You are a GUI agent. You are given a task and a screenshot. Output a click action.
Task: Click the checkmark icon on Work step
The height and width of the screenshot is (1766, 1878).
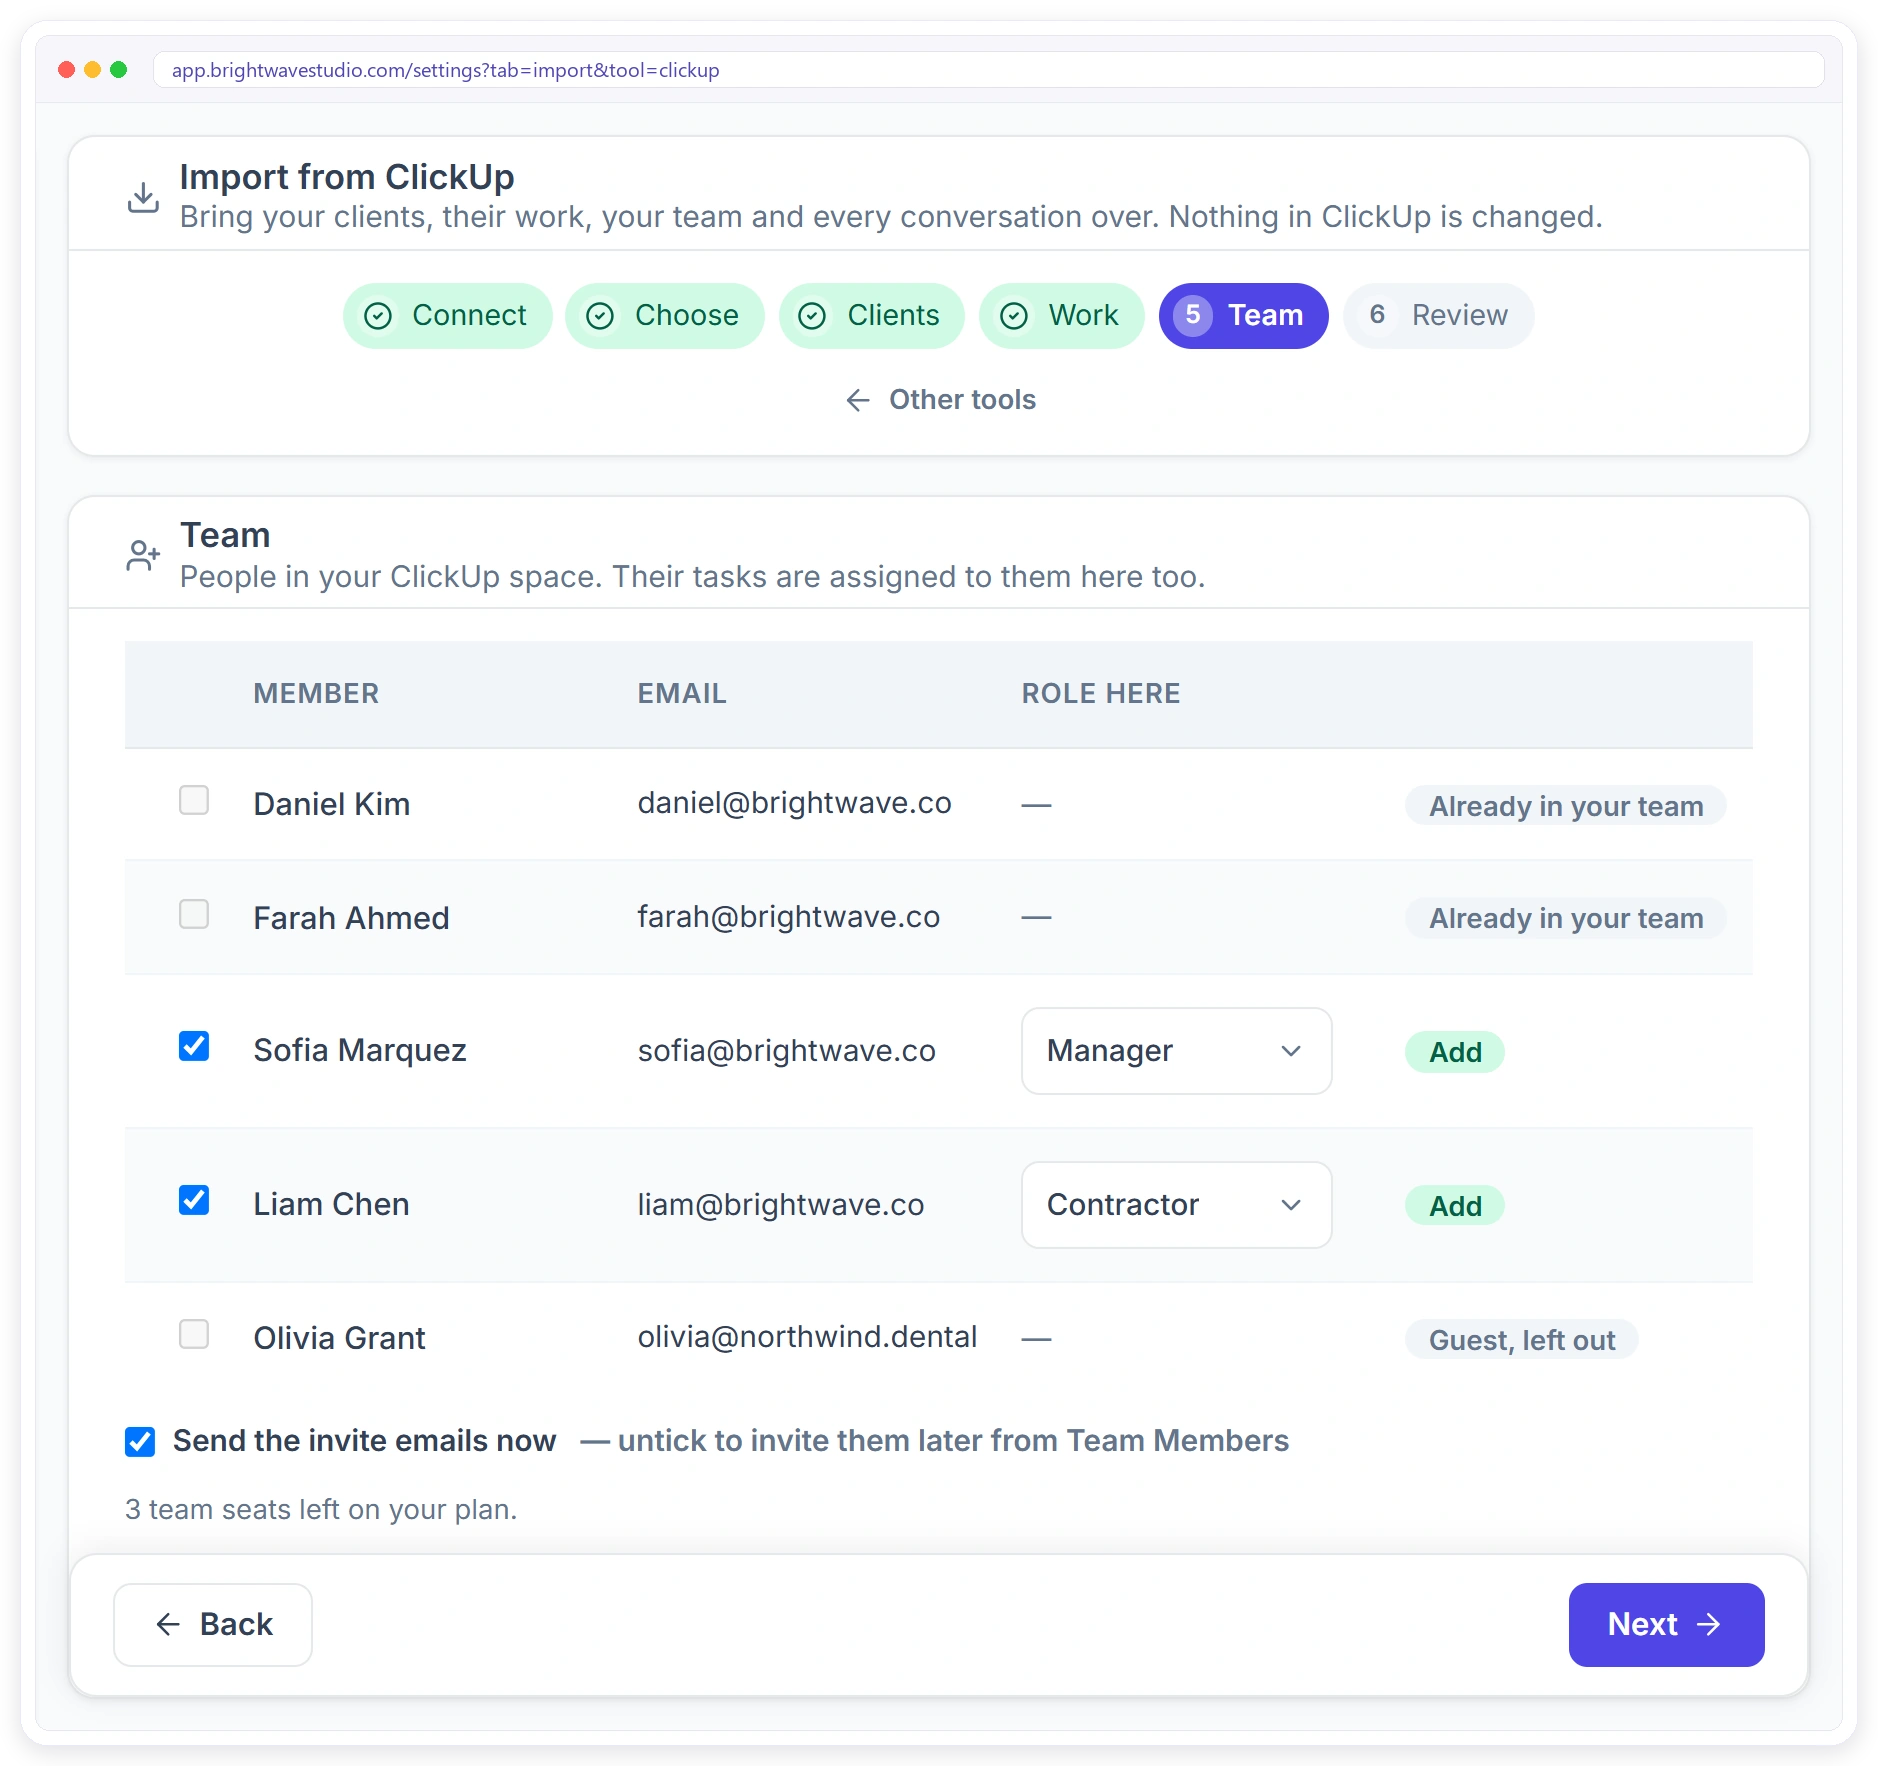click(x=1014, y=316)
